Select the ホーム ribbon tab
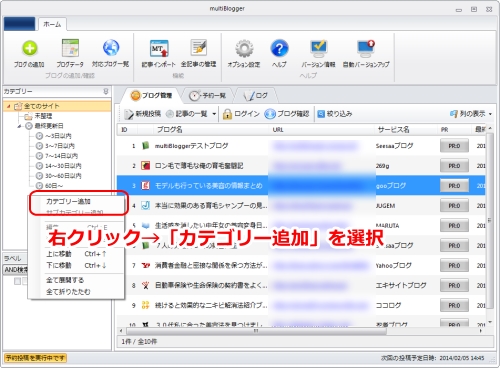This screenshot has height=368, width=500. point(52,24)
